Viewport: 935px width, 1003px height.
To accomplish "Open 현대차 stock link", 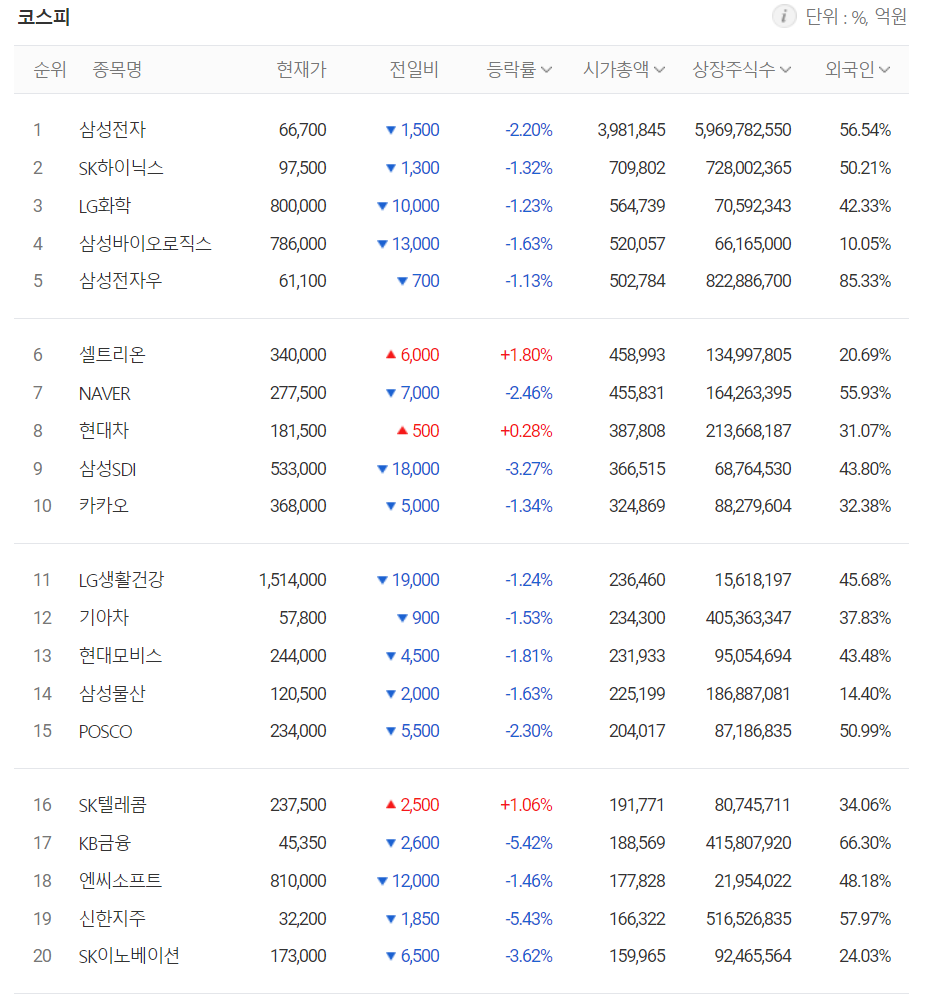I will pyautogui.click(x=104, y=431).
